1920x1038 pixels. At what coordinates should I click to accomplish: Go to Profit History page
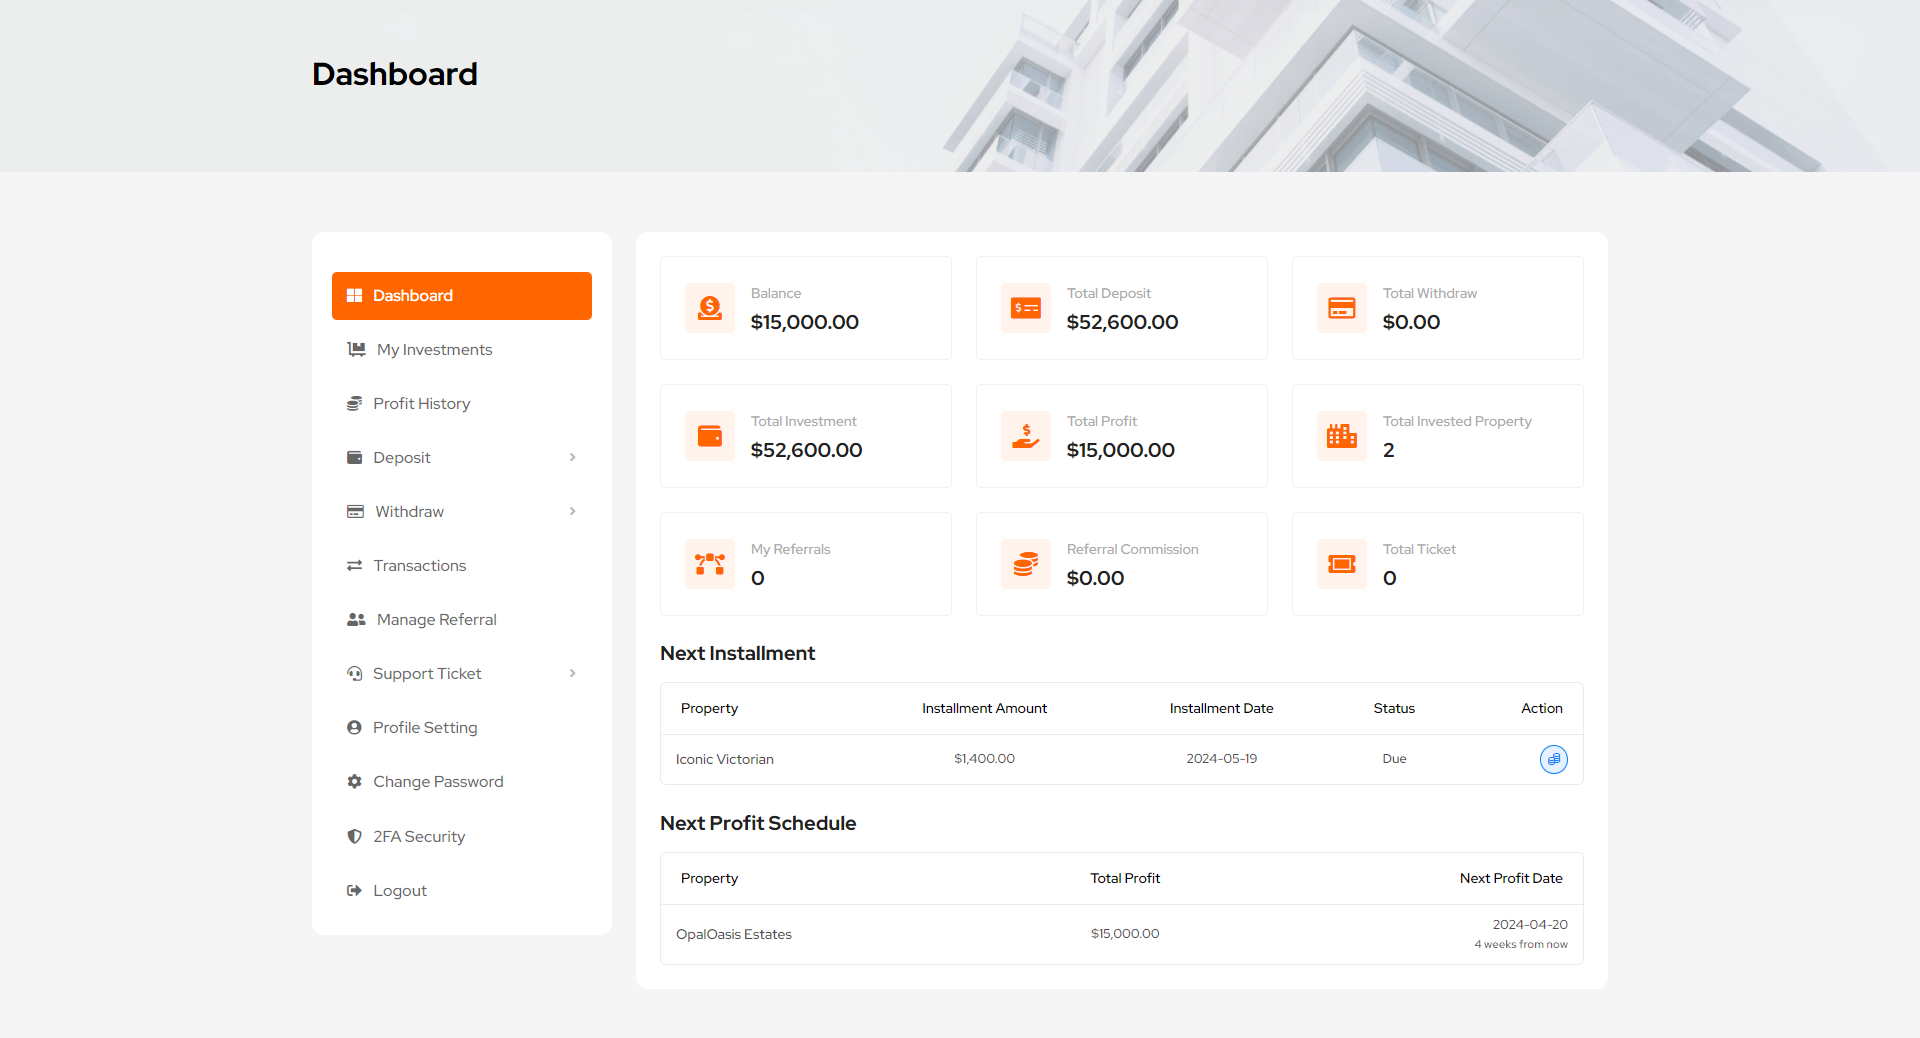tap(421, 403)
